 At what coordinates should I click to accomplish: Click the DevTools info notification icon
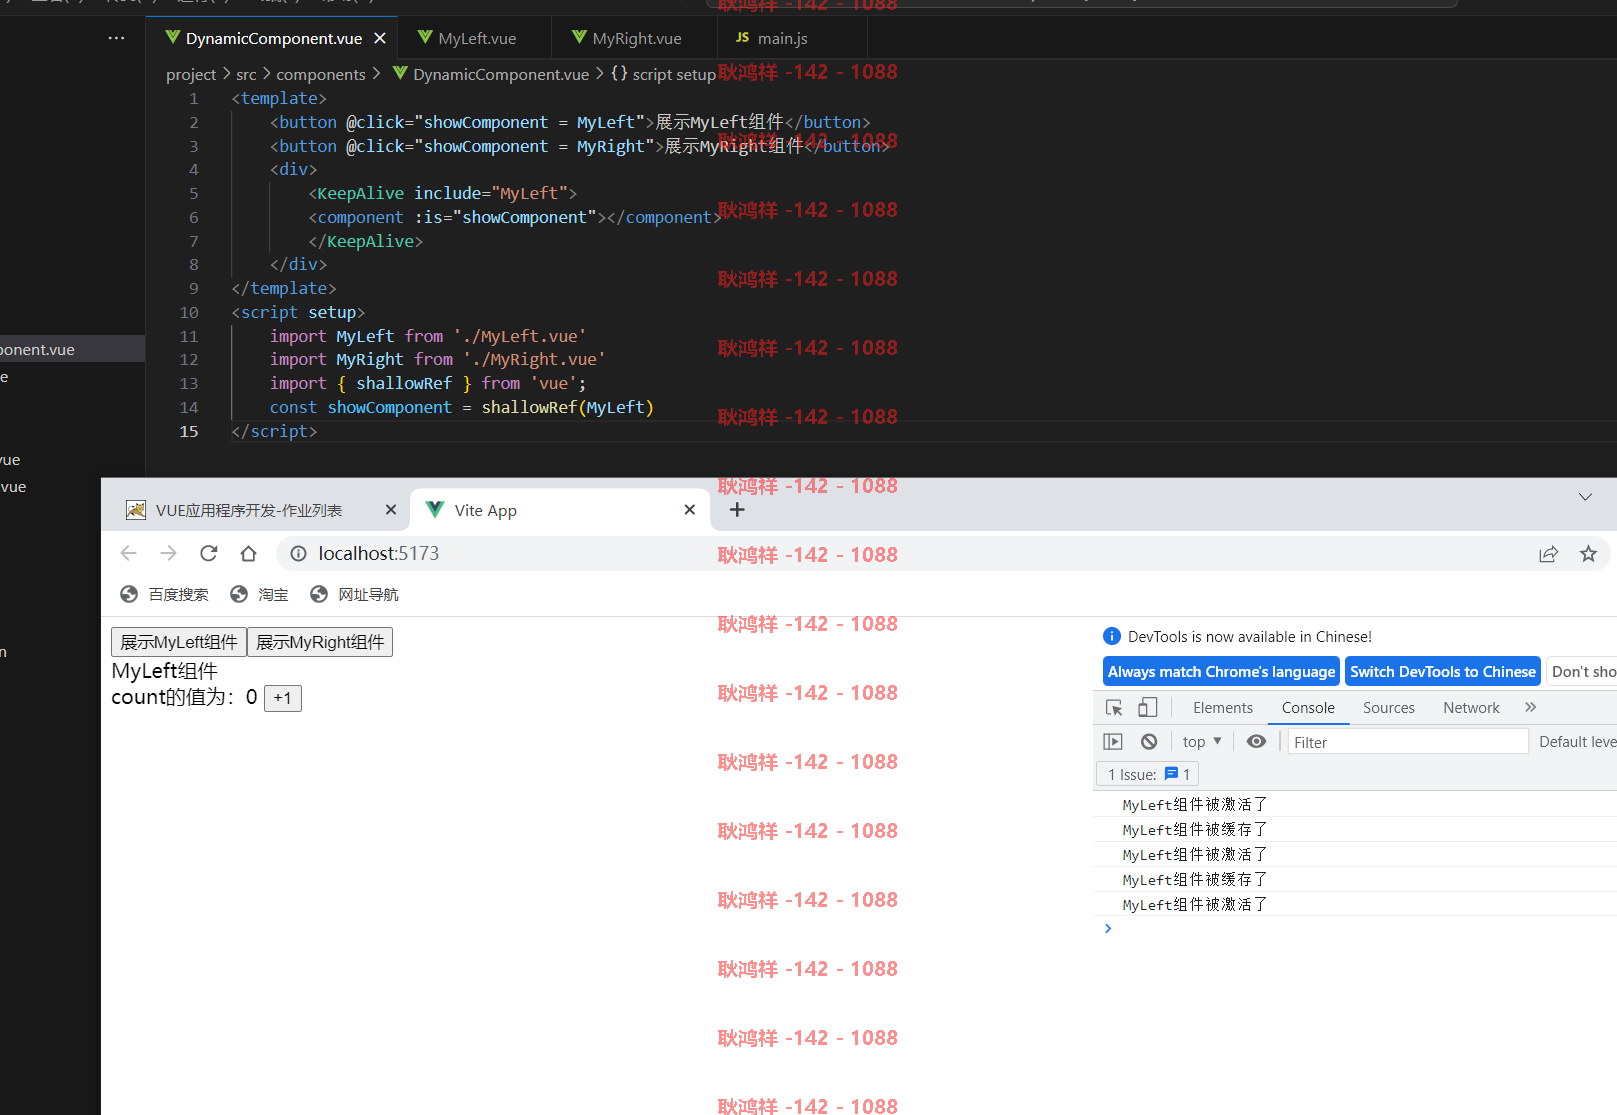pyautogui.click(x=1111, y=636)
